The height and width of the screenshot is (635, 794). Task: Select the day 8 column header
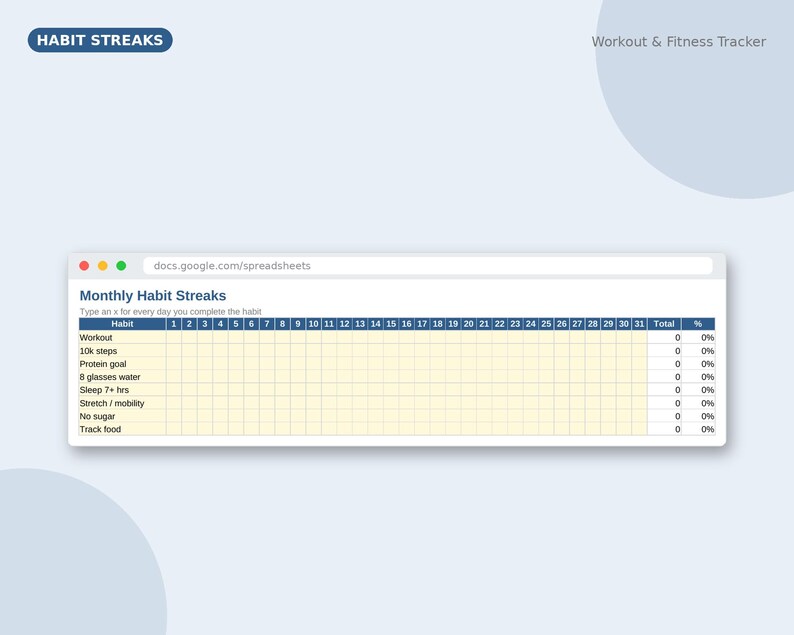[283, 324]
